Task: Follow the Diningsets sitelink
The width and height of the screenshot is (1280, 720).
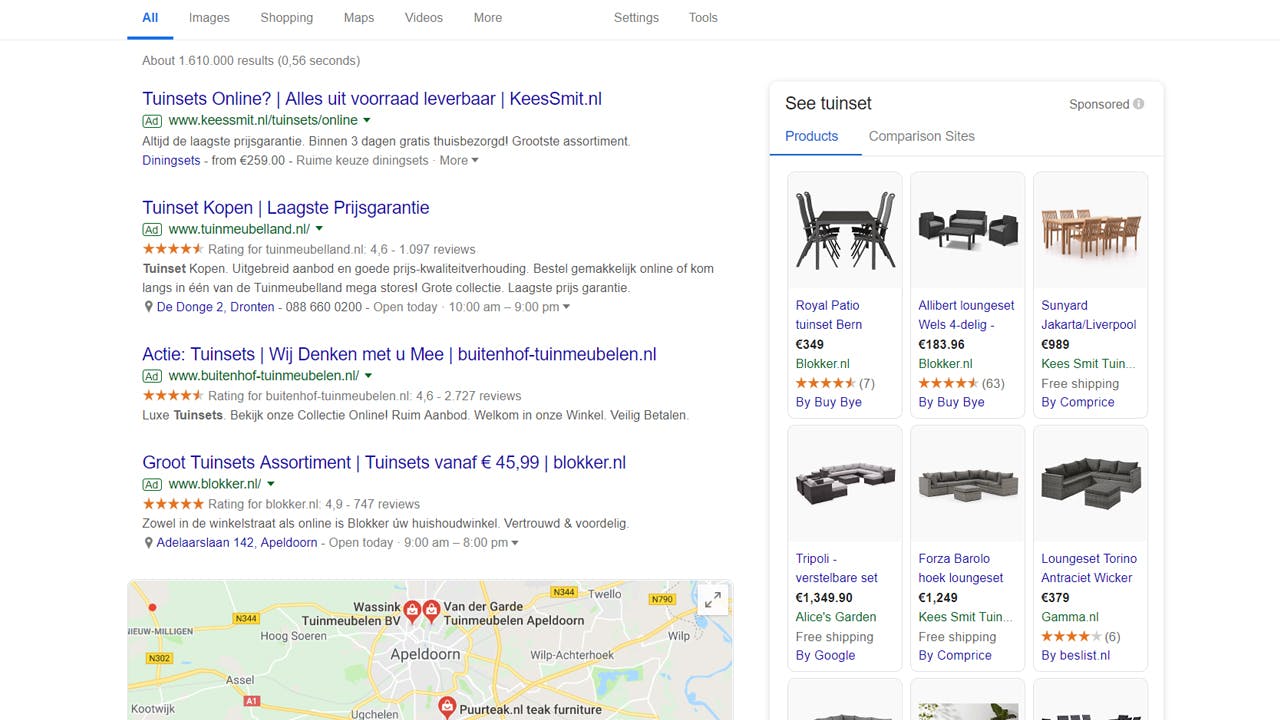Action: pos(171,160)
